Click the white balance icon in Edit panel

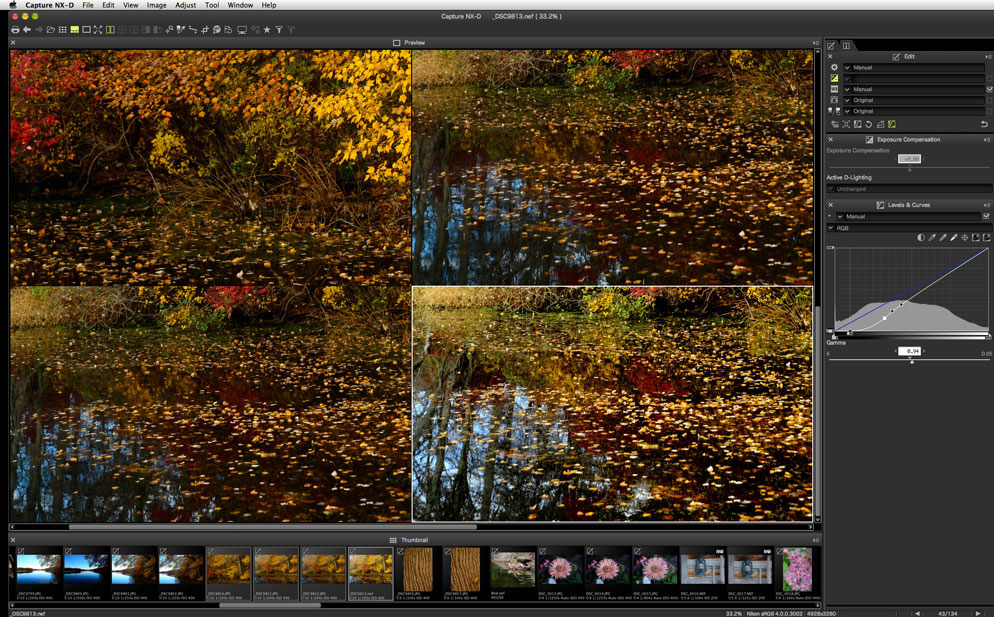point(834,89)
